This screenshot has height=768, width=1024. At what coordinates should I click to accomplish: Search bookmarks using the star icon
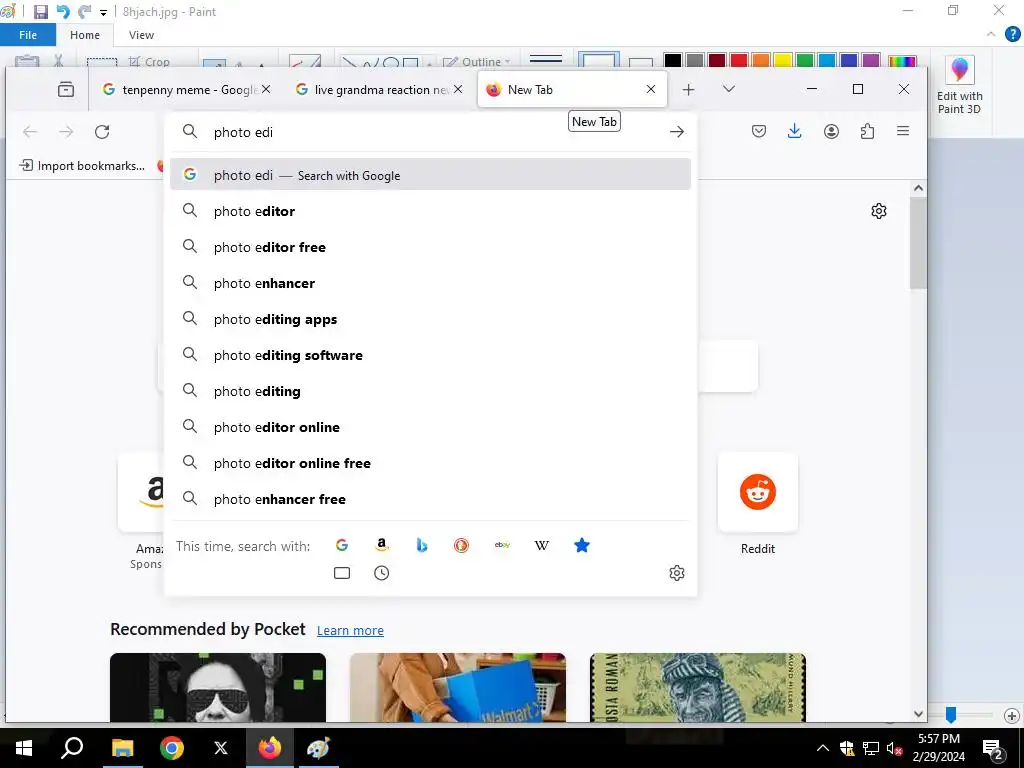click(x=582, y=545)
